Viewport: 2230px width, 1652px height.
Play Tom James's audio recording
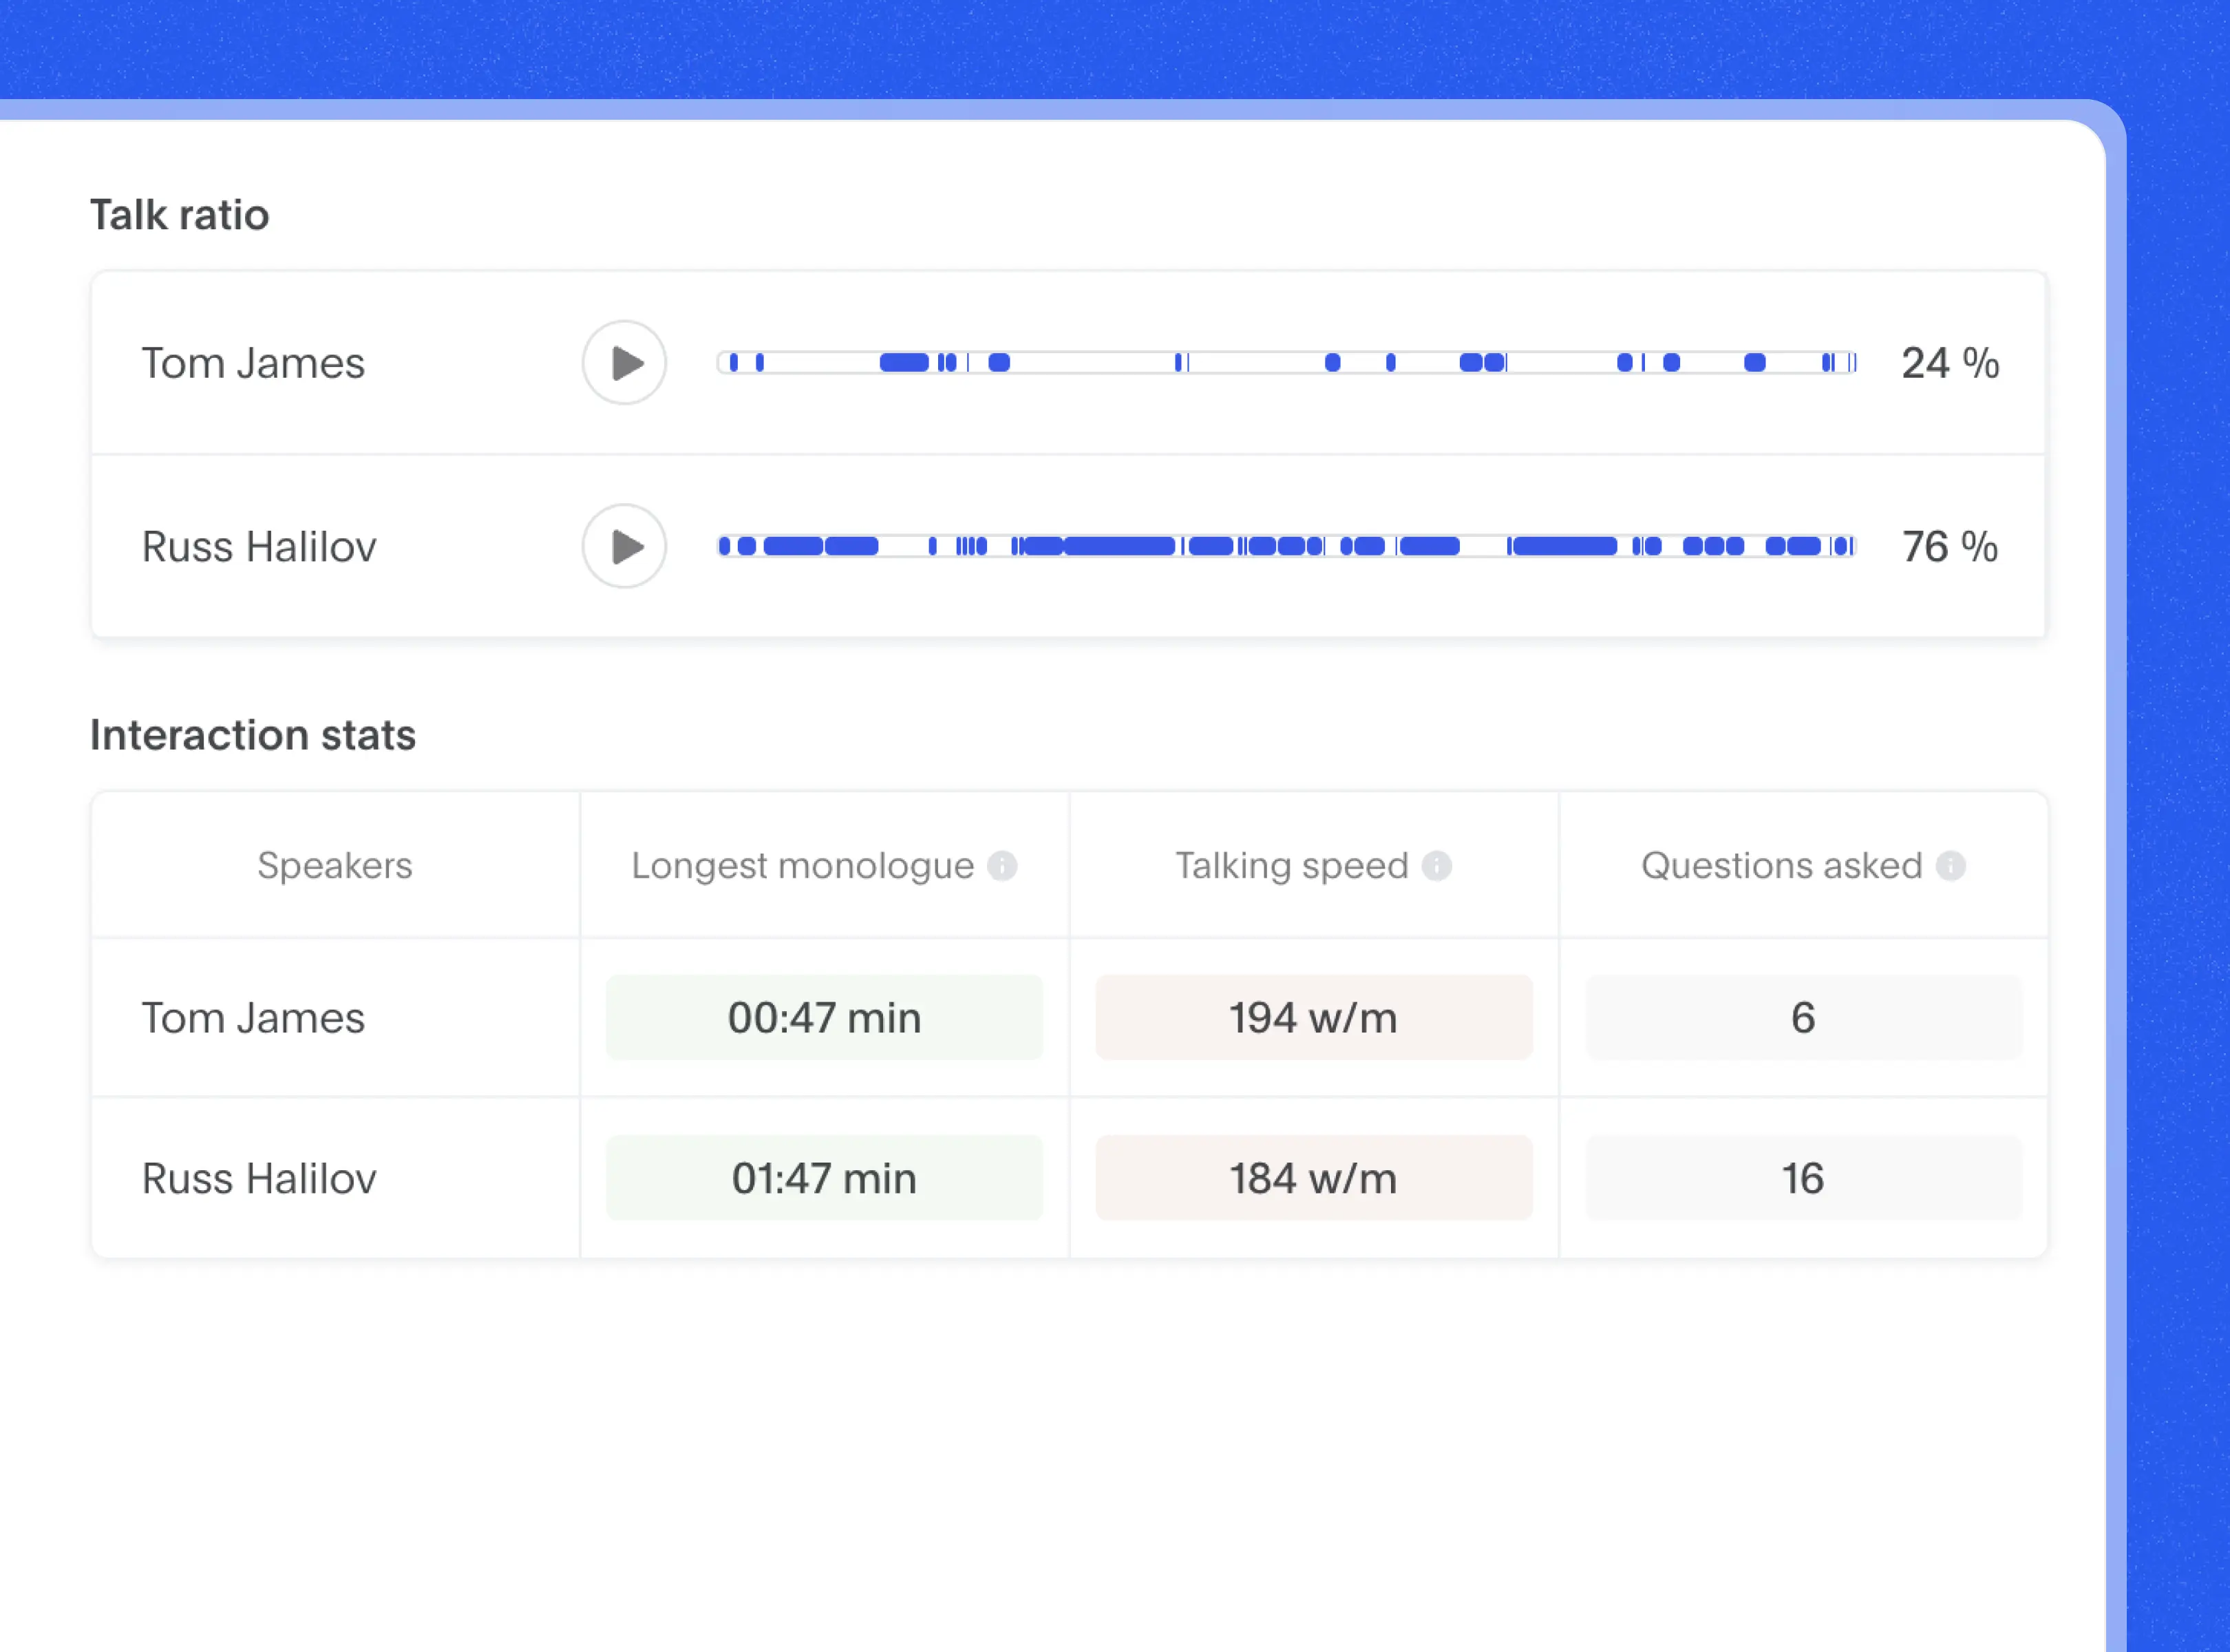tap(623, 363)
